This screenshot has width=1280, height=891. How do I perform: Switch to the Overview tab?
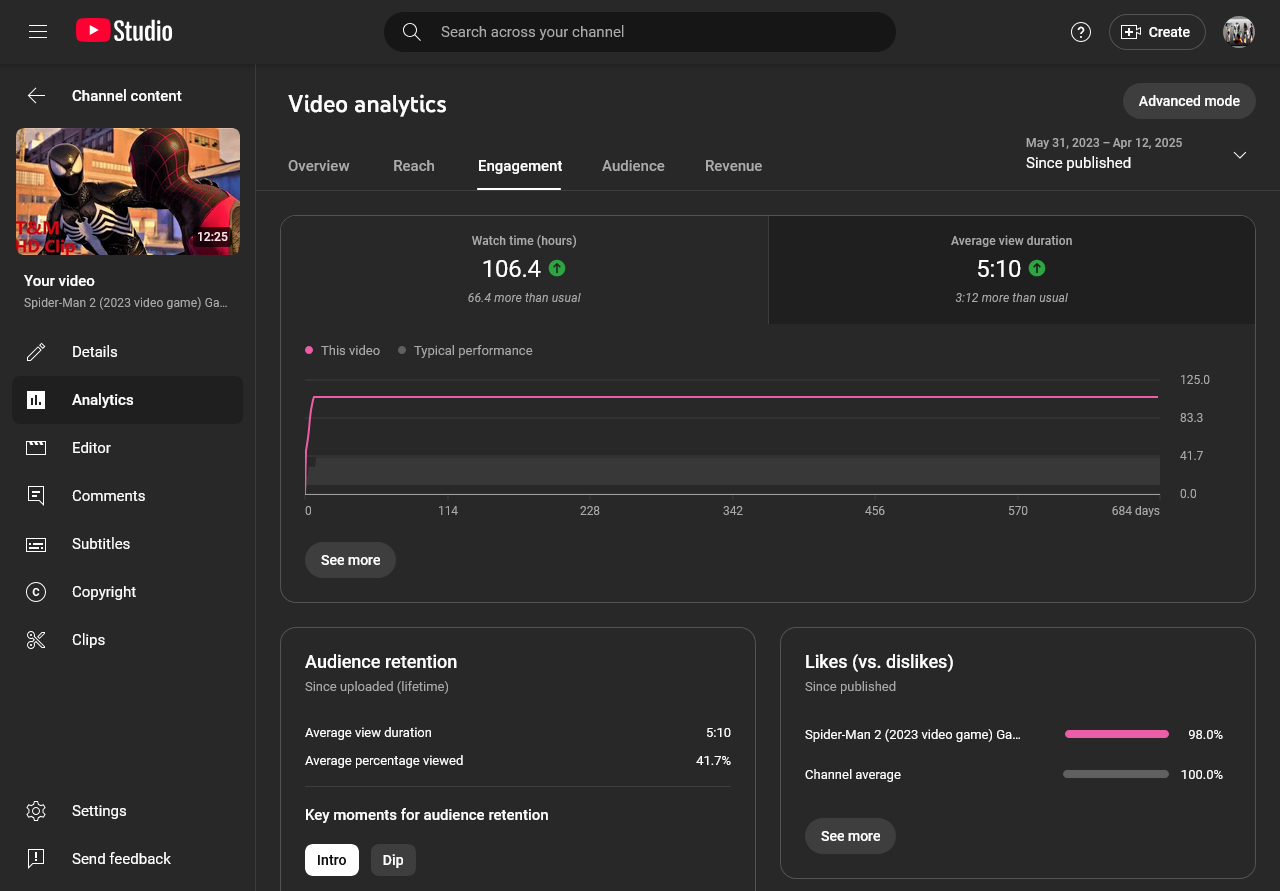[319, 166]
